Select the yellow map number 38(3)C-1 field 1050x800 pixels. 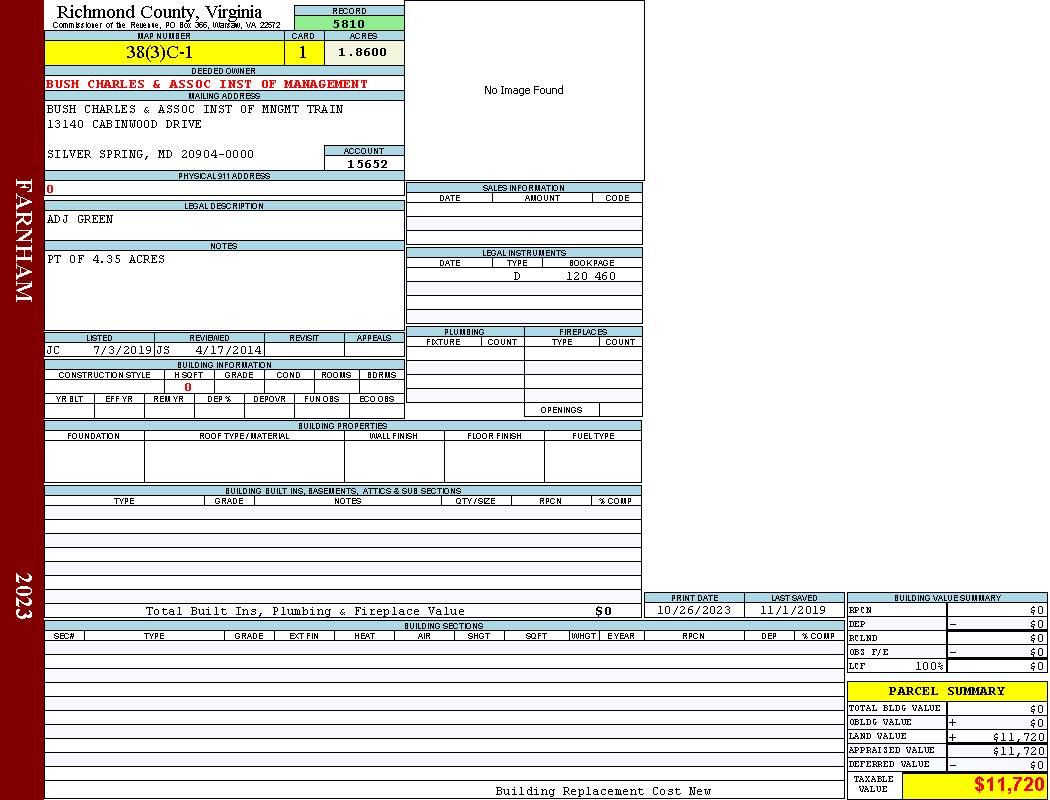point(164,53)
